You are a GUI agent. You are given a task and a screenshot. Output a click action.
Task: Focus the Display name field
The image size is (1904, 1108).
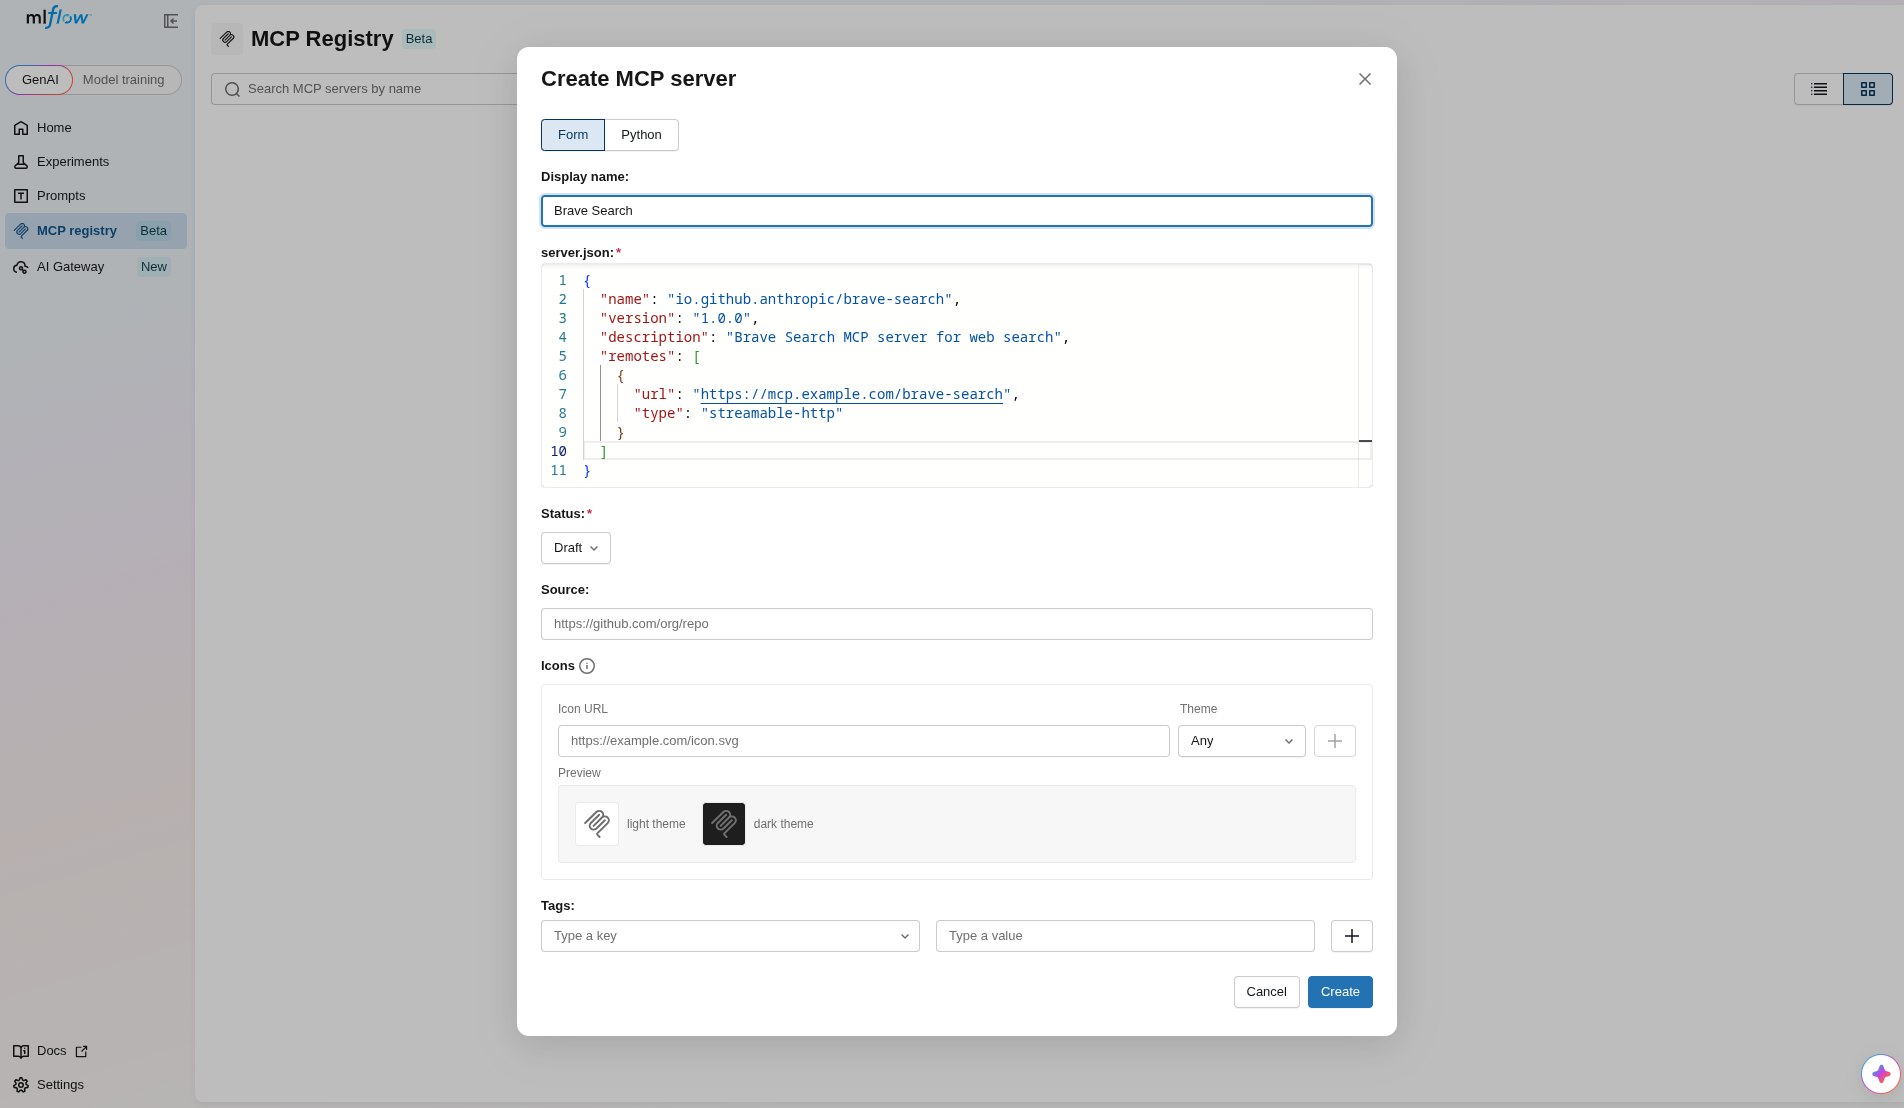click(x=957, y=211)
